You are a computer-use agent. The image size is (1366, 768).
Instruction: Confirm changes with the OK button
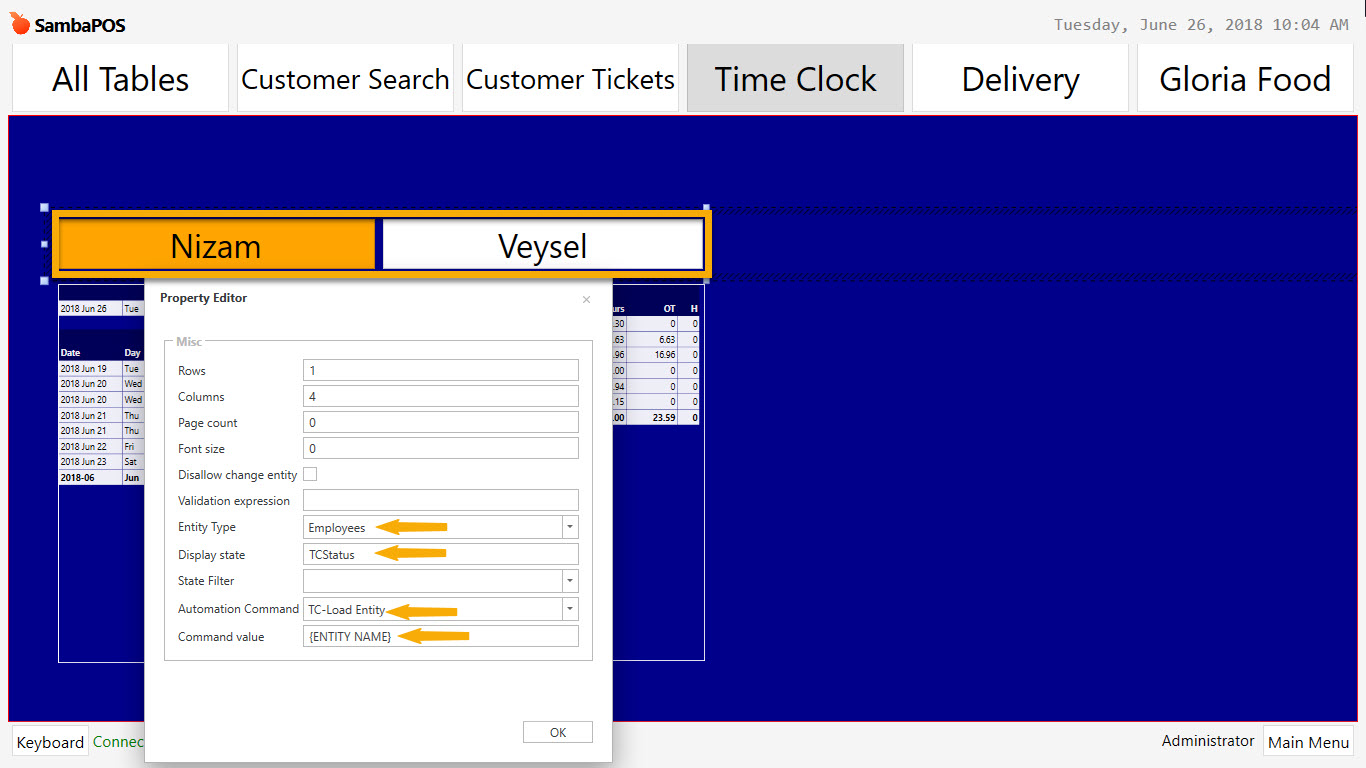coord(557,731)
